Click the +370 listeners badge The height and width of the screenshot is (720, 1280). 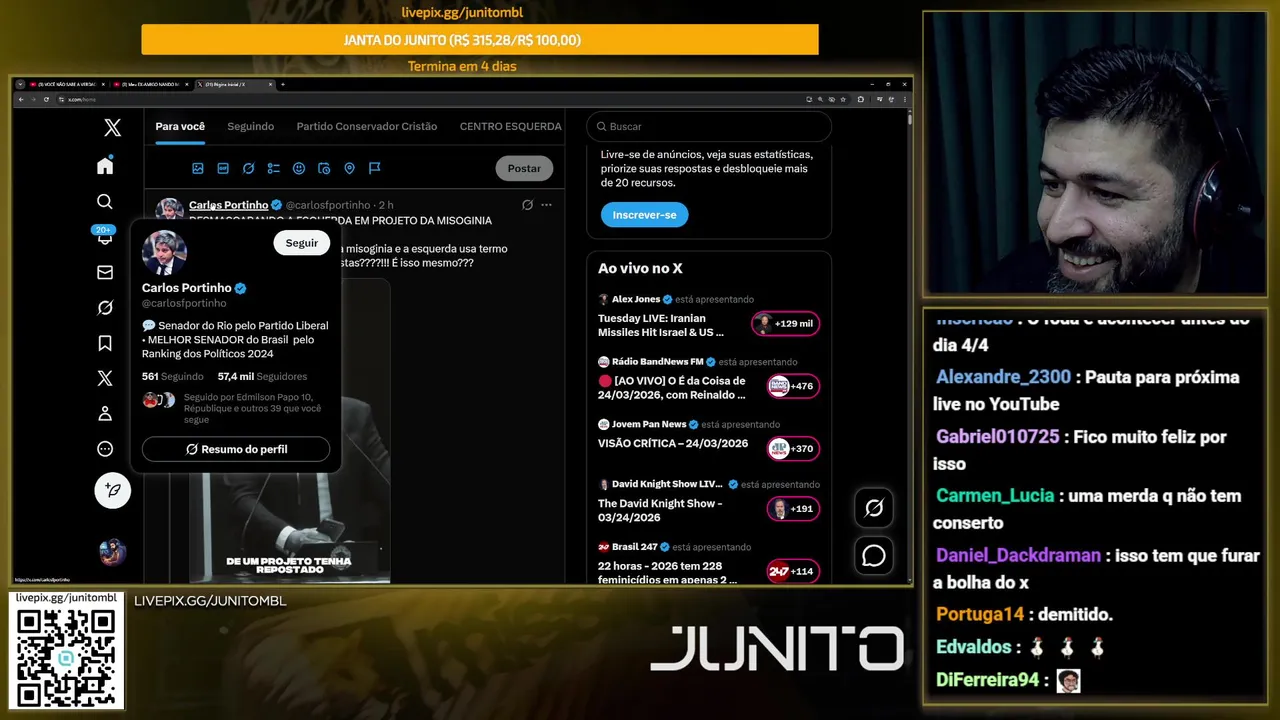(x=793, y=449)
